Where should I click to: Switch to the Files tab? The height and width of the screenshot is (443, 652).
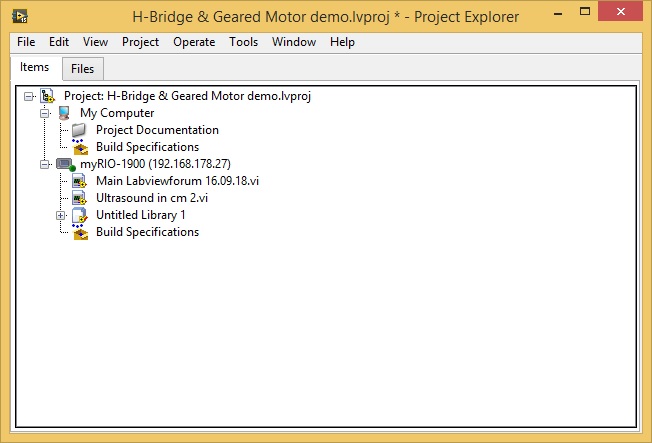tap(82, 69)
